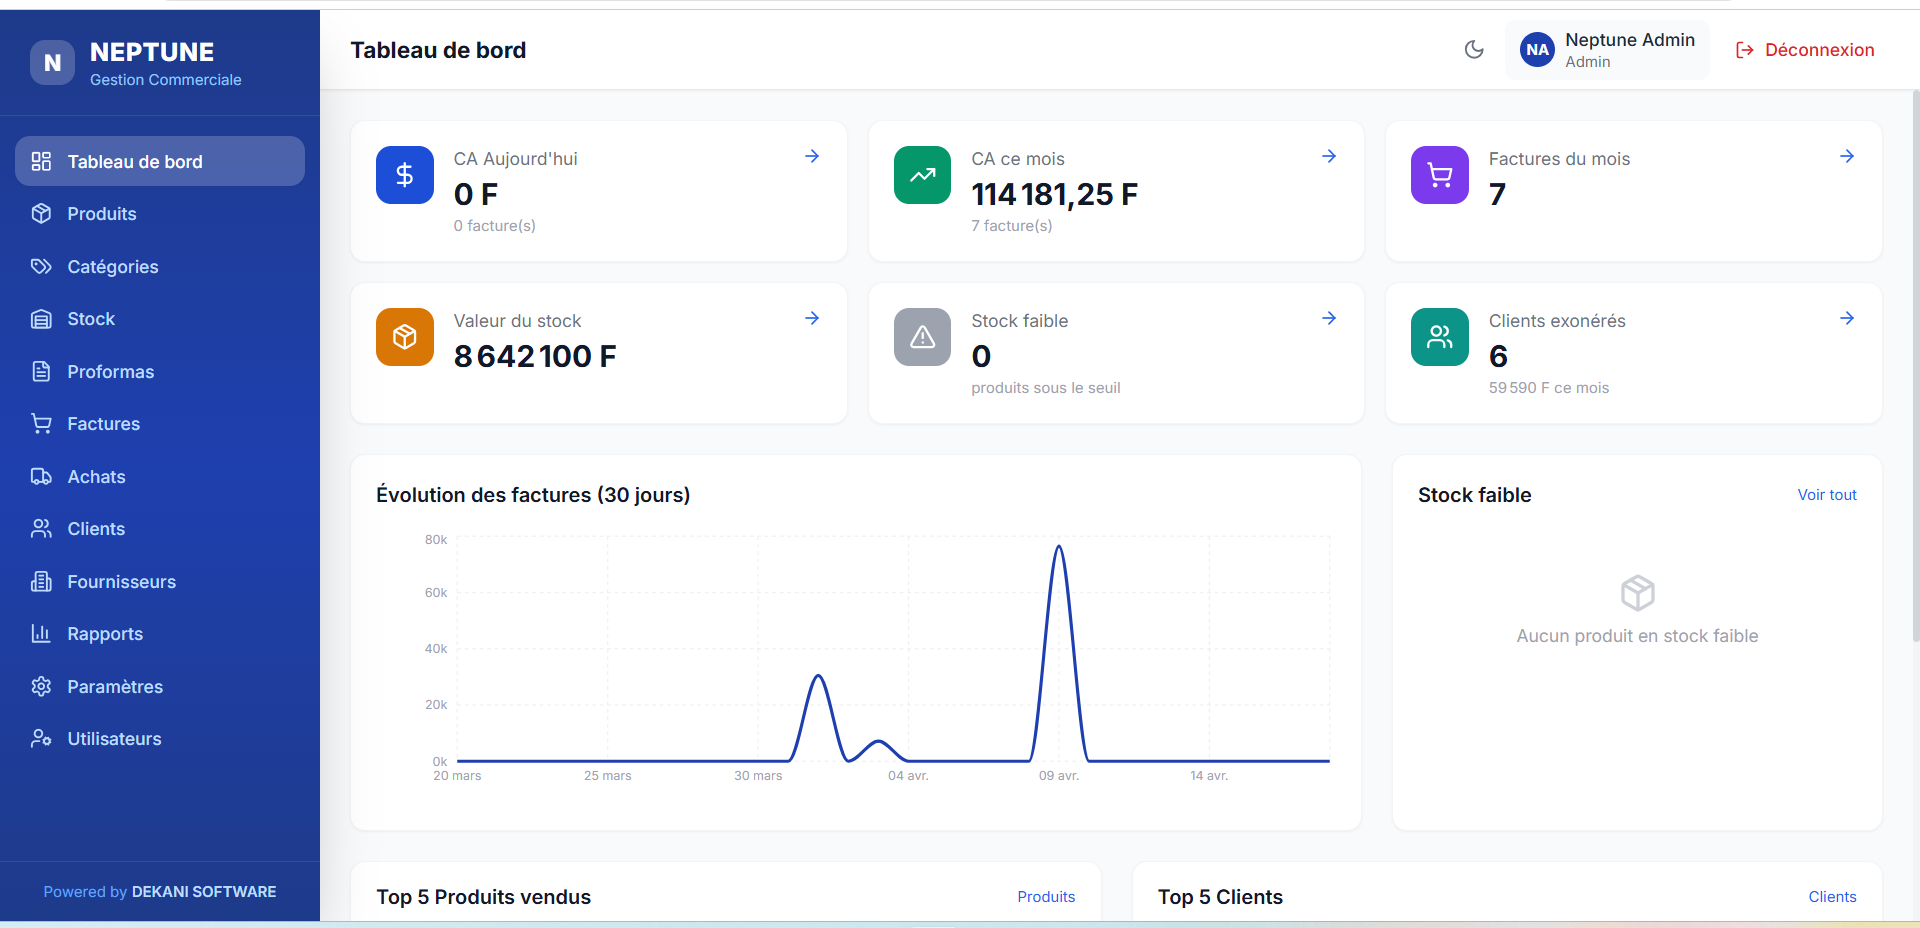The height and width of the screenshot is (928, 1920).
Task: Expand Stock faible card arrow
Action: click(1329, 318)
